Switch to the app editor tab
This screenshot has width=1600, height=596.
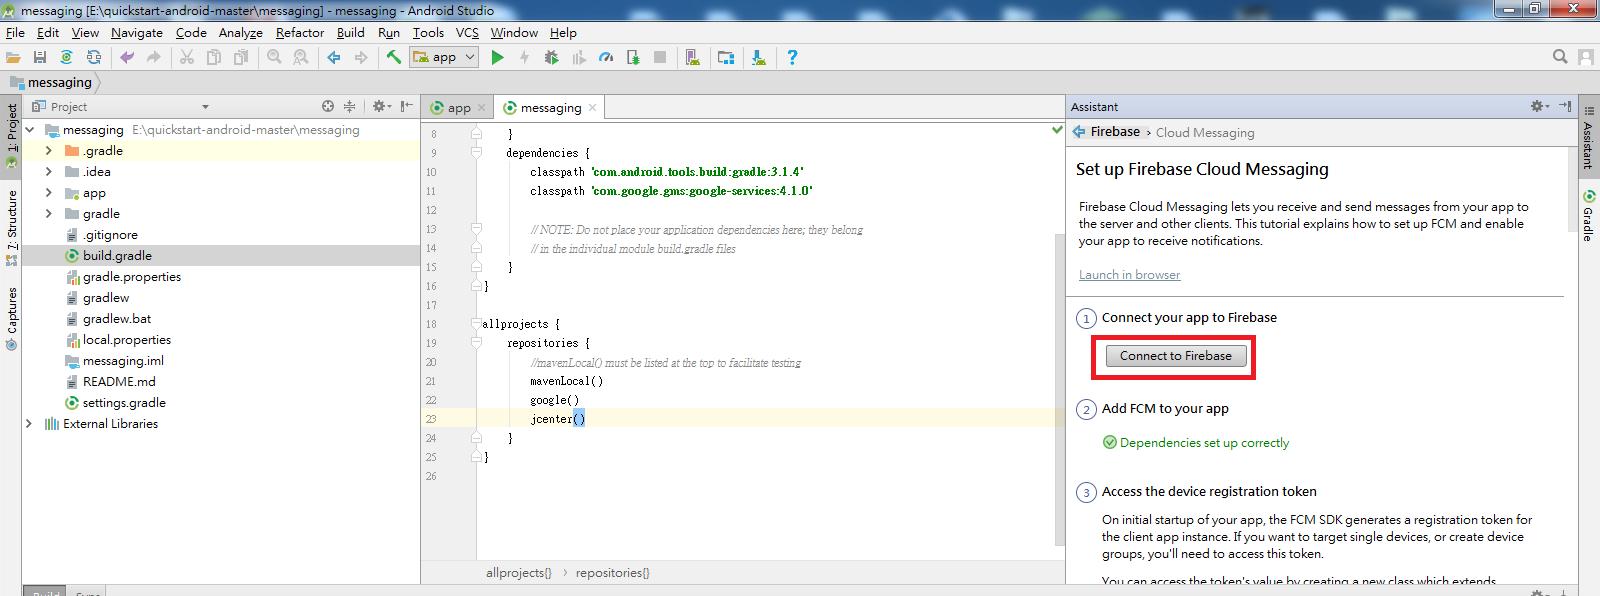pos(457,108)
